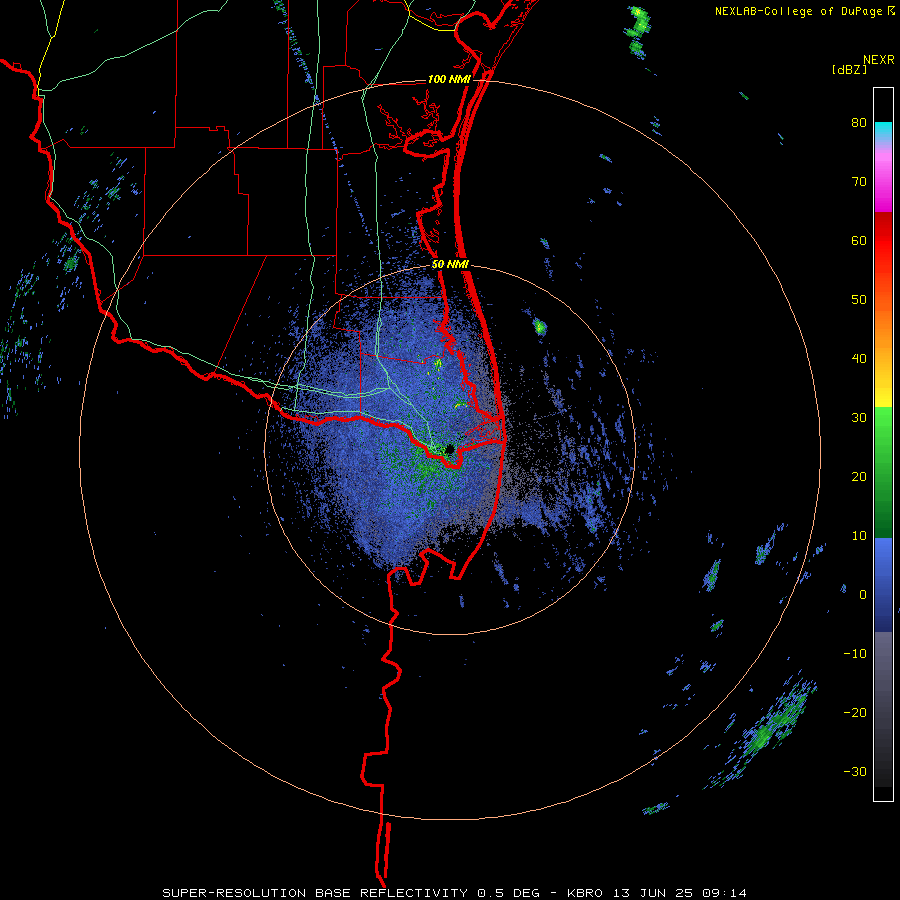Image resolution: width=900 pixels, height=900 pixels.
Task: Click the reflectivity color scale bar
Action: [x=883, y=444]
